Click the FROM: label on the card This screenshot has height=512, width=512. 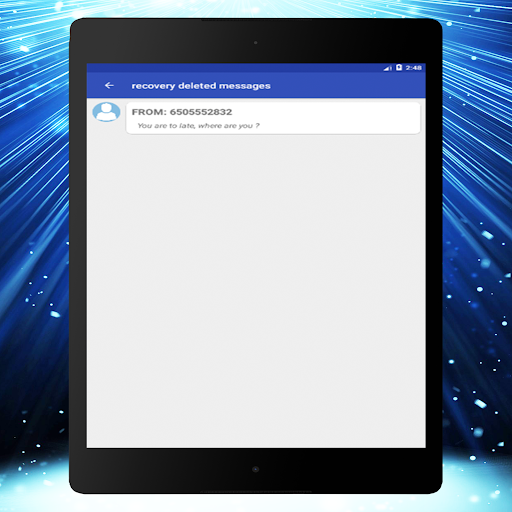tap(149, 112)
